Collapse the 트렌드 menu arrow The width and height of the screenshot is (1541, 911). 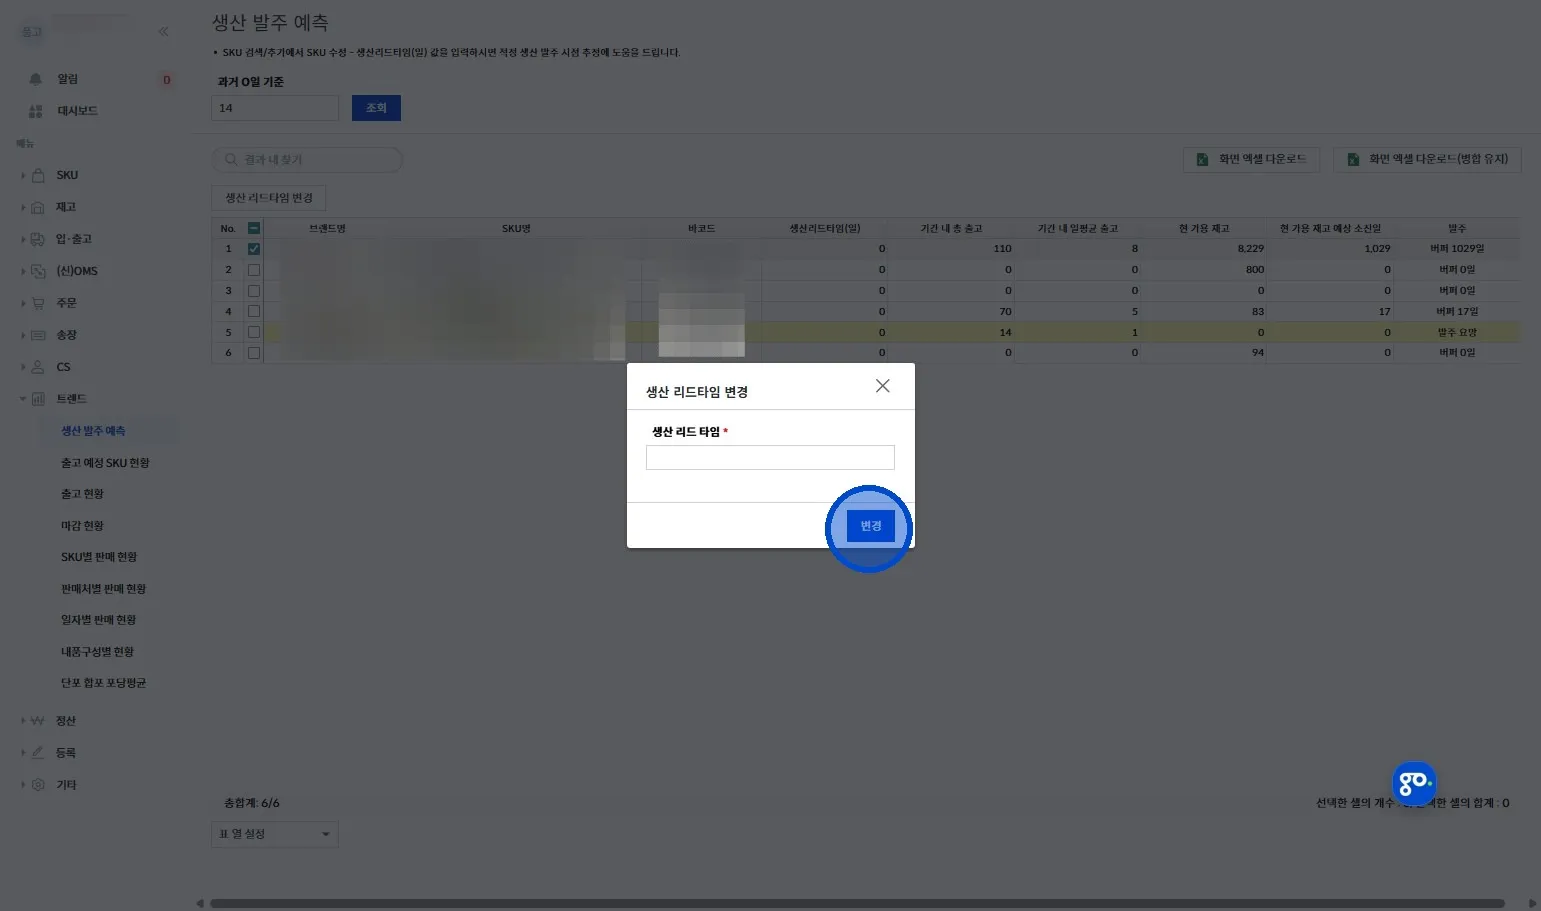(x=23, y=399)
